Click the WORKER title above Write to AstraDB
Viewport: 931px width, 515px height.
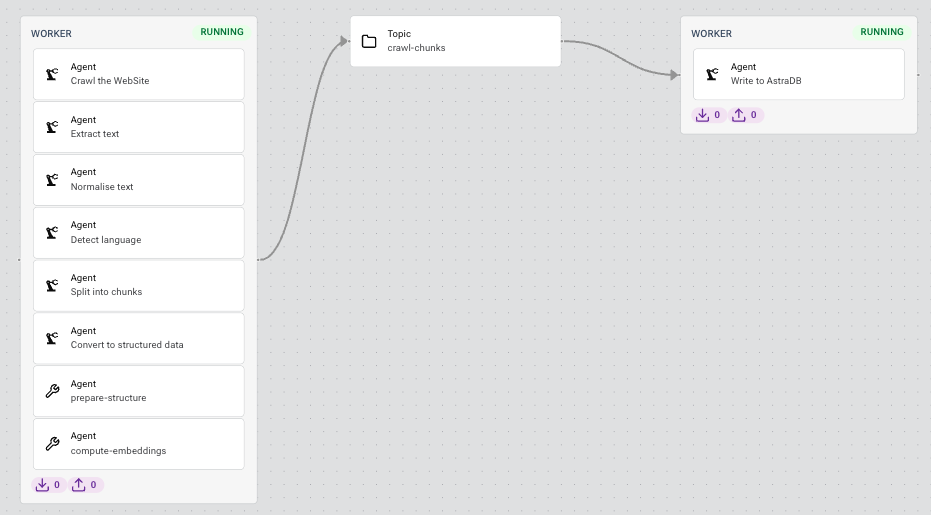(711, 34)
